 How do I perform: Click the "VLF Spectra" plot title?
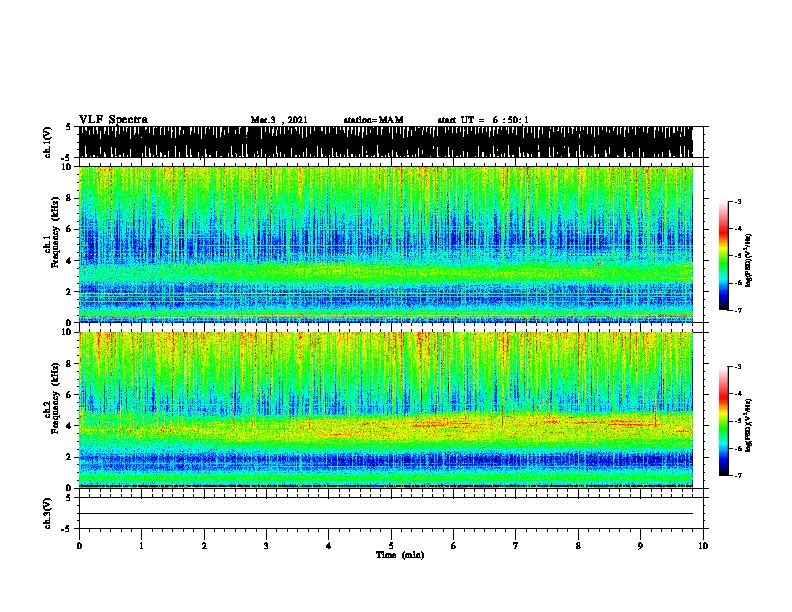coord(113,120)
